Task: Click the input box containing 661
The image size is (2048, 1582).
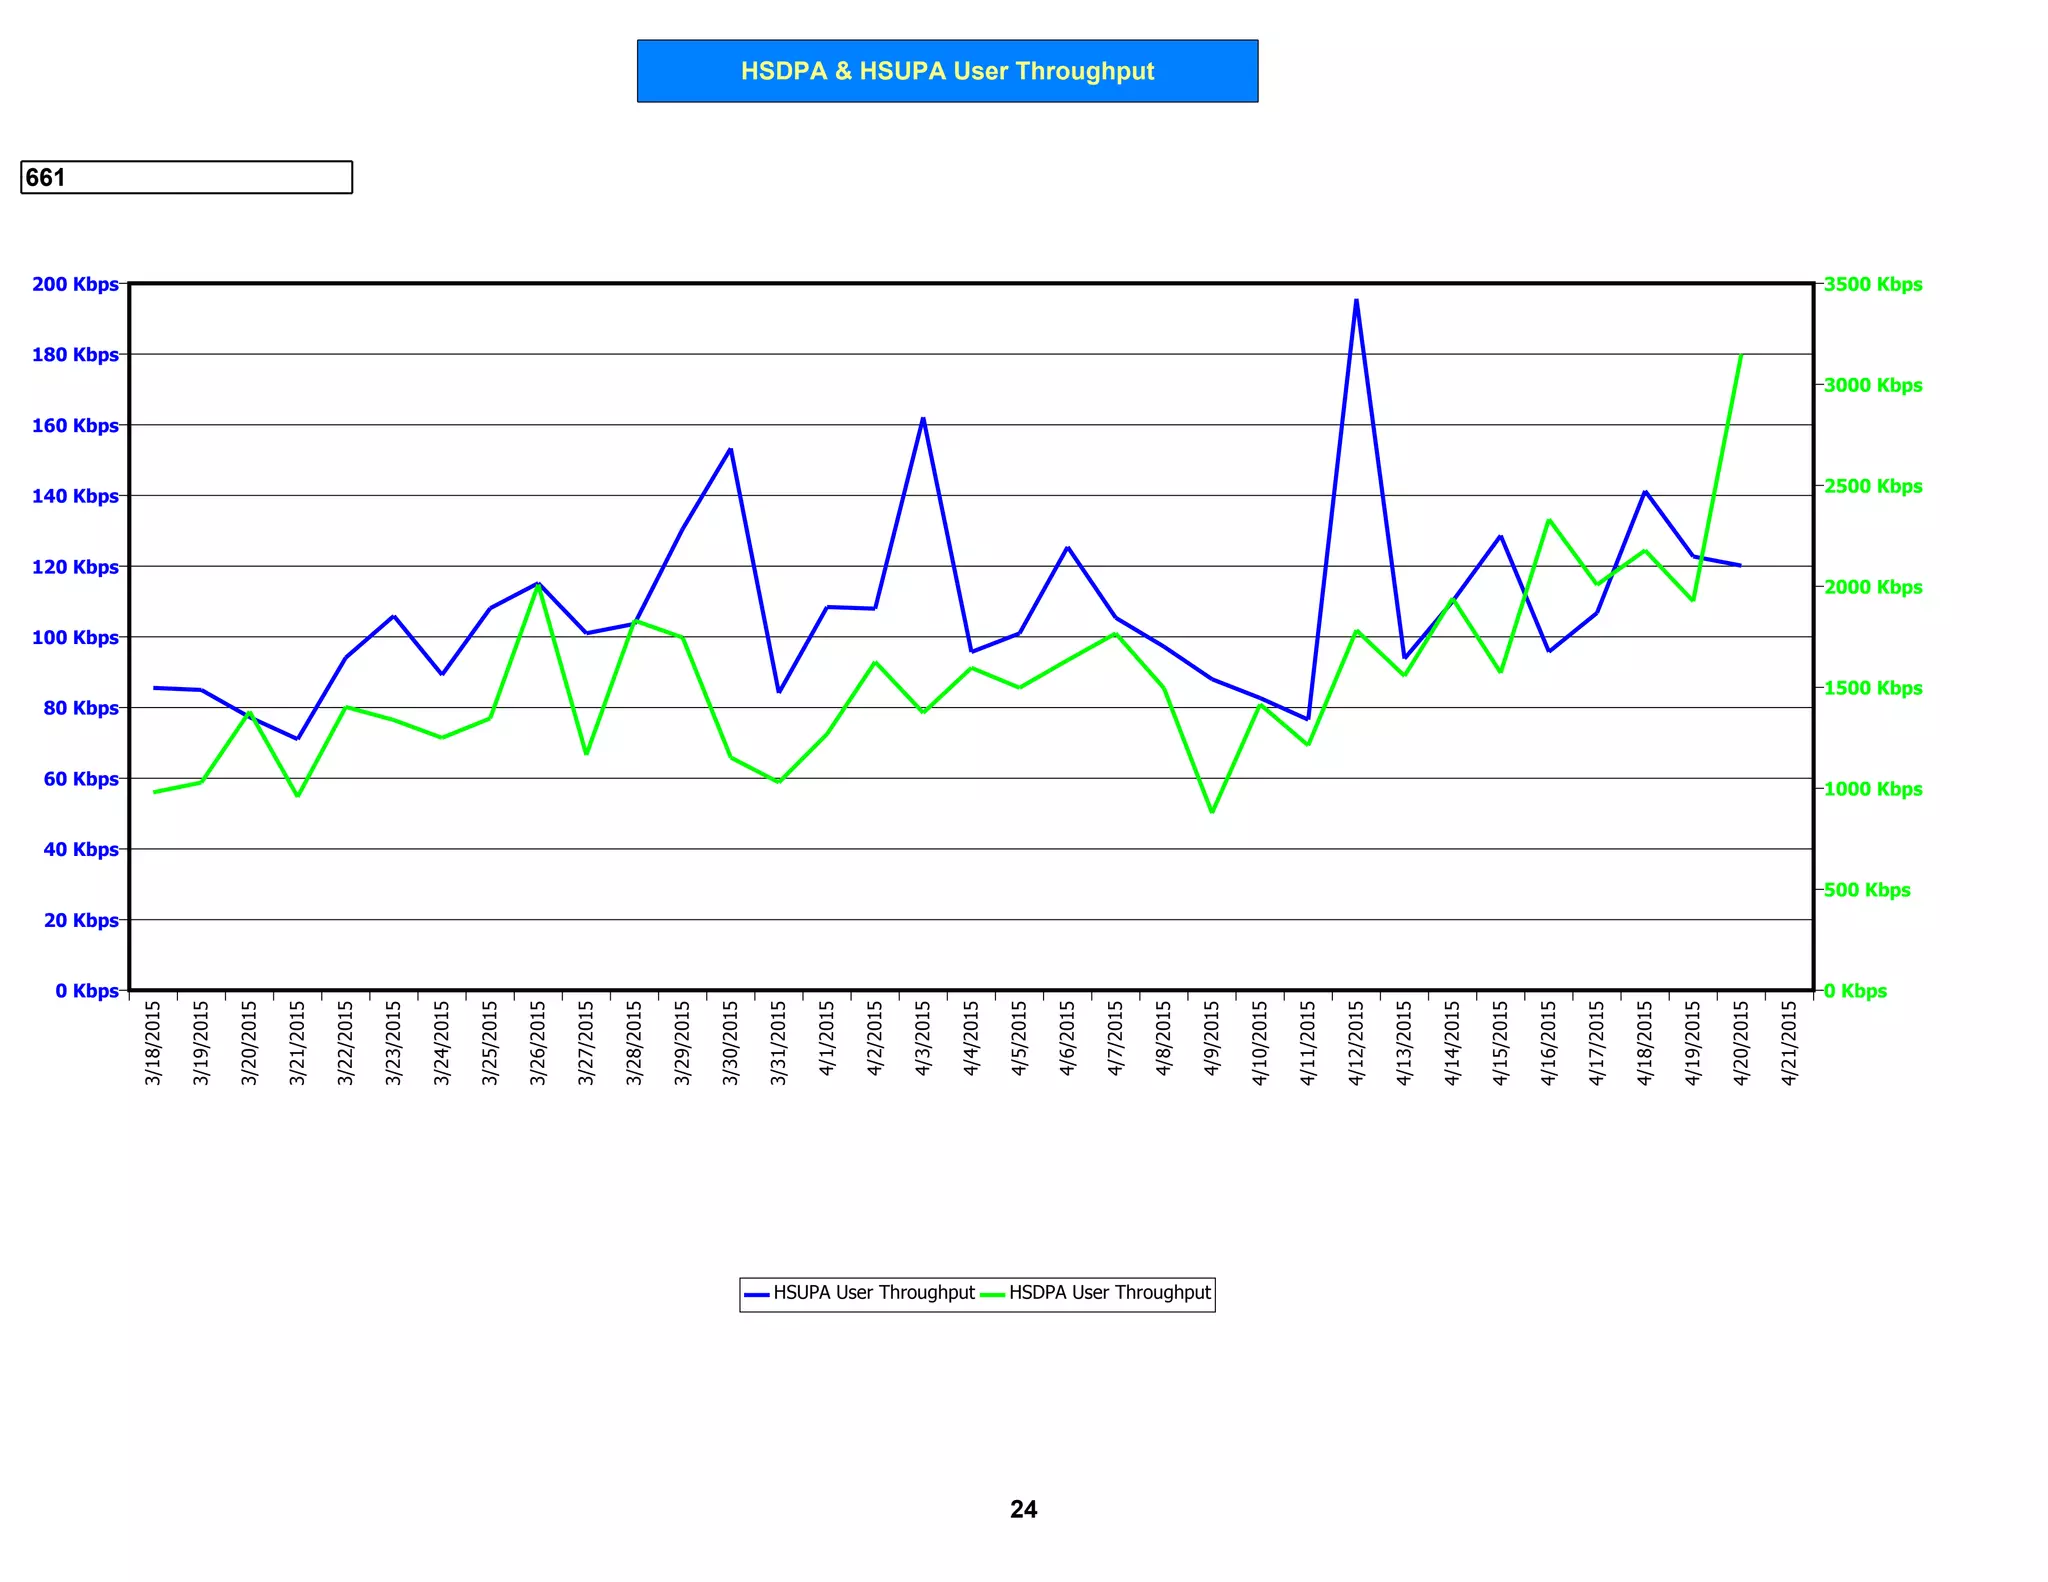Action: 186,177
